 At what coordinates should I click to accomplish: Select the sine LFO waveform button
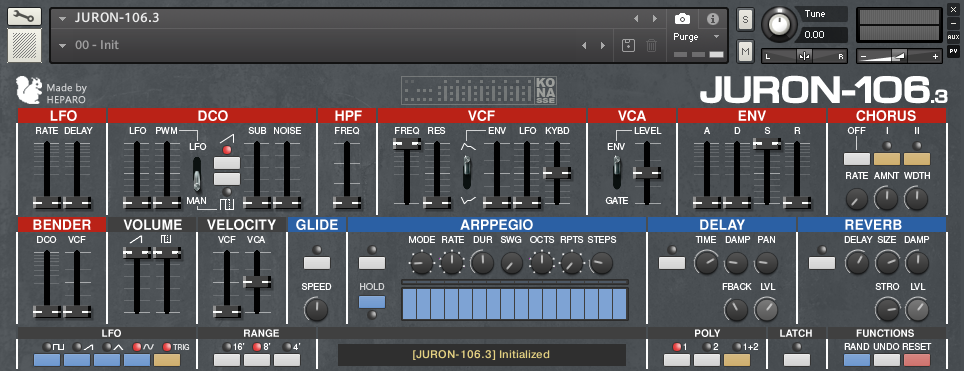click(137, 360)
